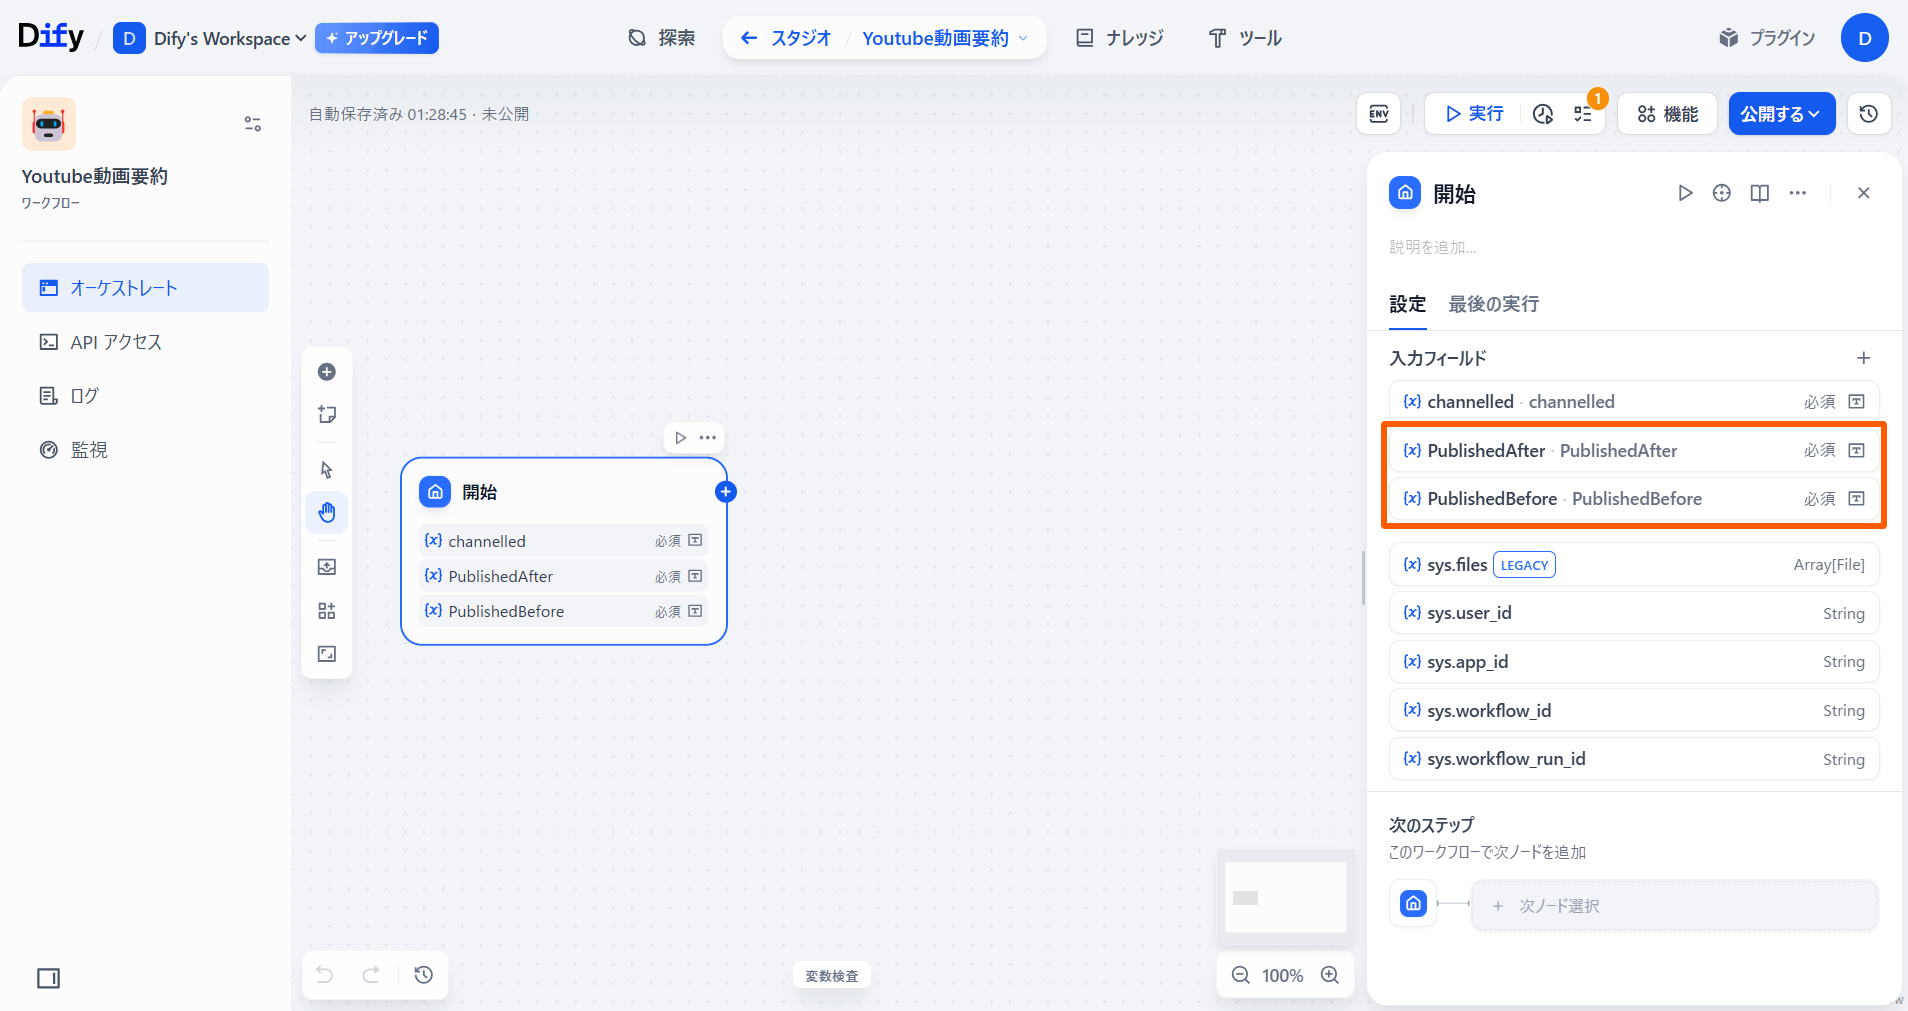Image resolution: width=1908 pixels, height=1011 pixels.
Task: Open the 公開する publish dropdown
Action: pyautogui.click(x=1781, y=114)
